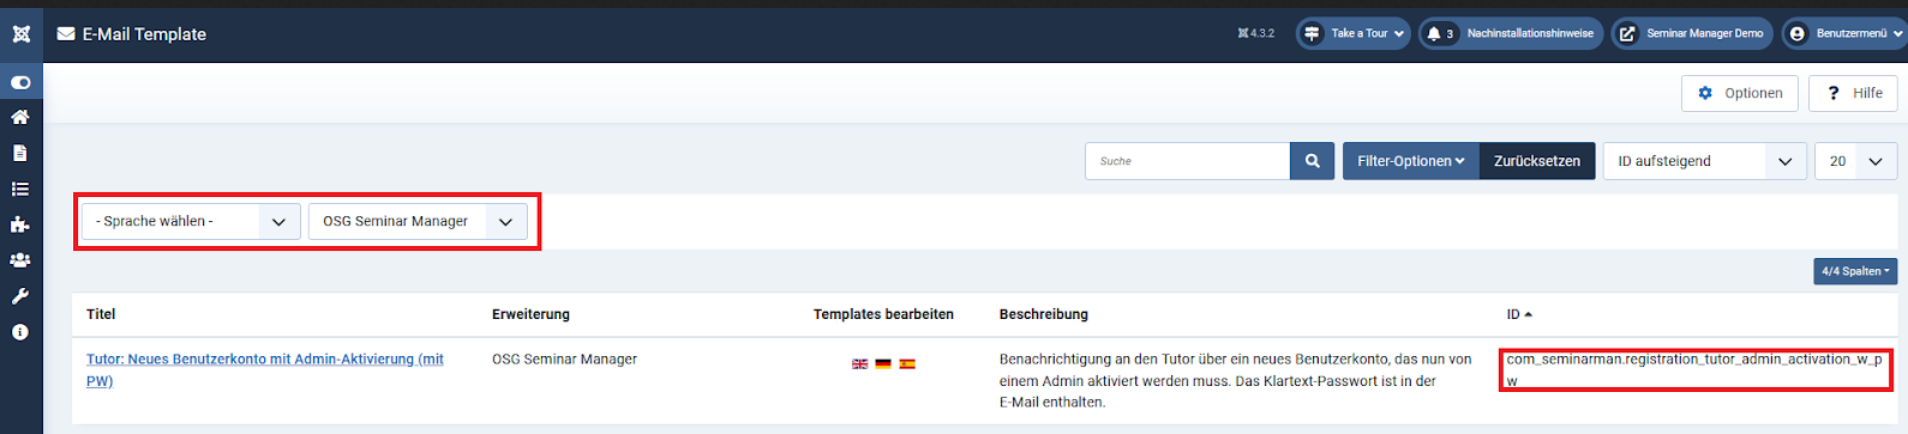Click the Templates bearbeiten column header

point(883,314)
